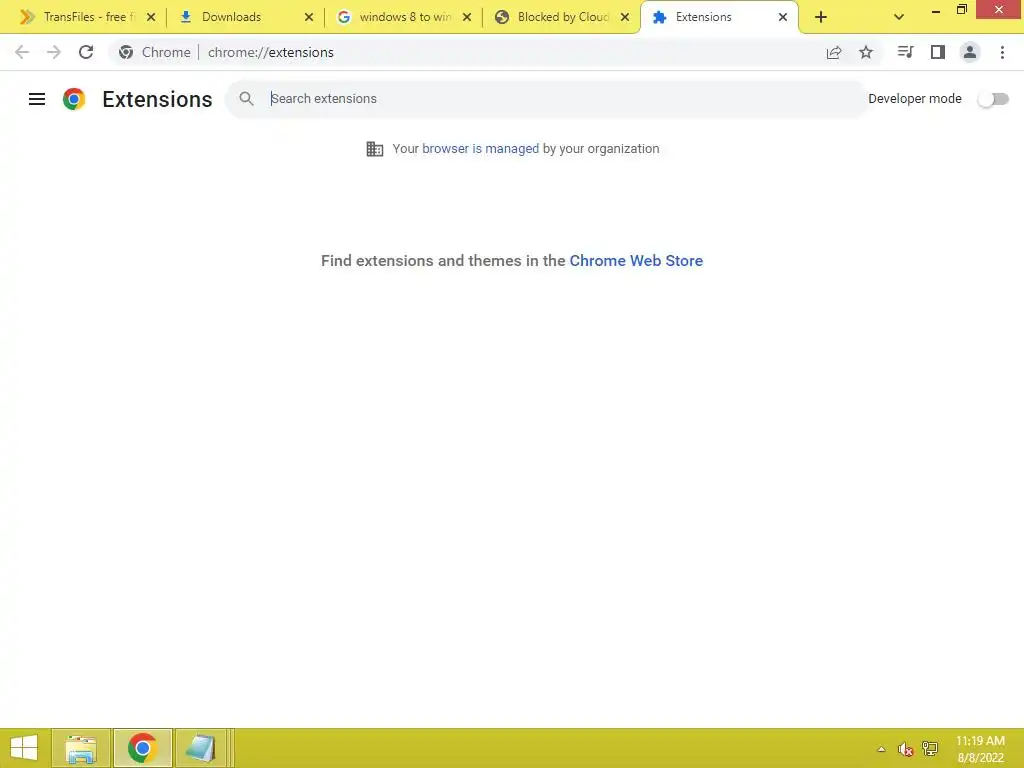Close the Blocked by Cloud tab

tap(625, 17)
